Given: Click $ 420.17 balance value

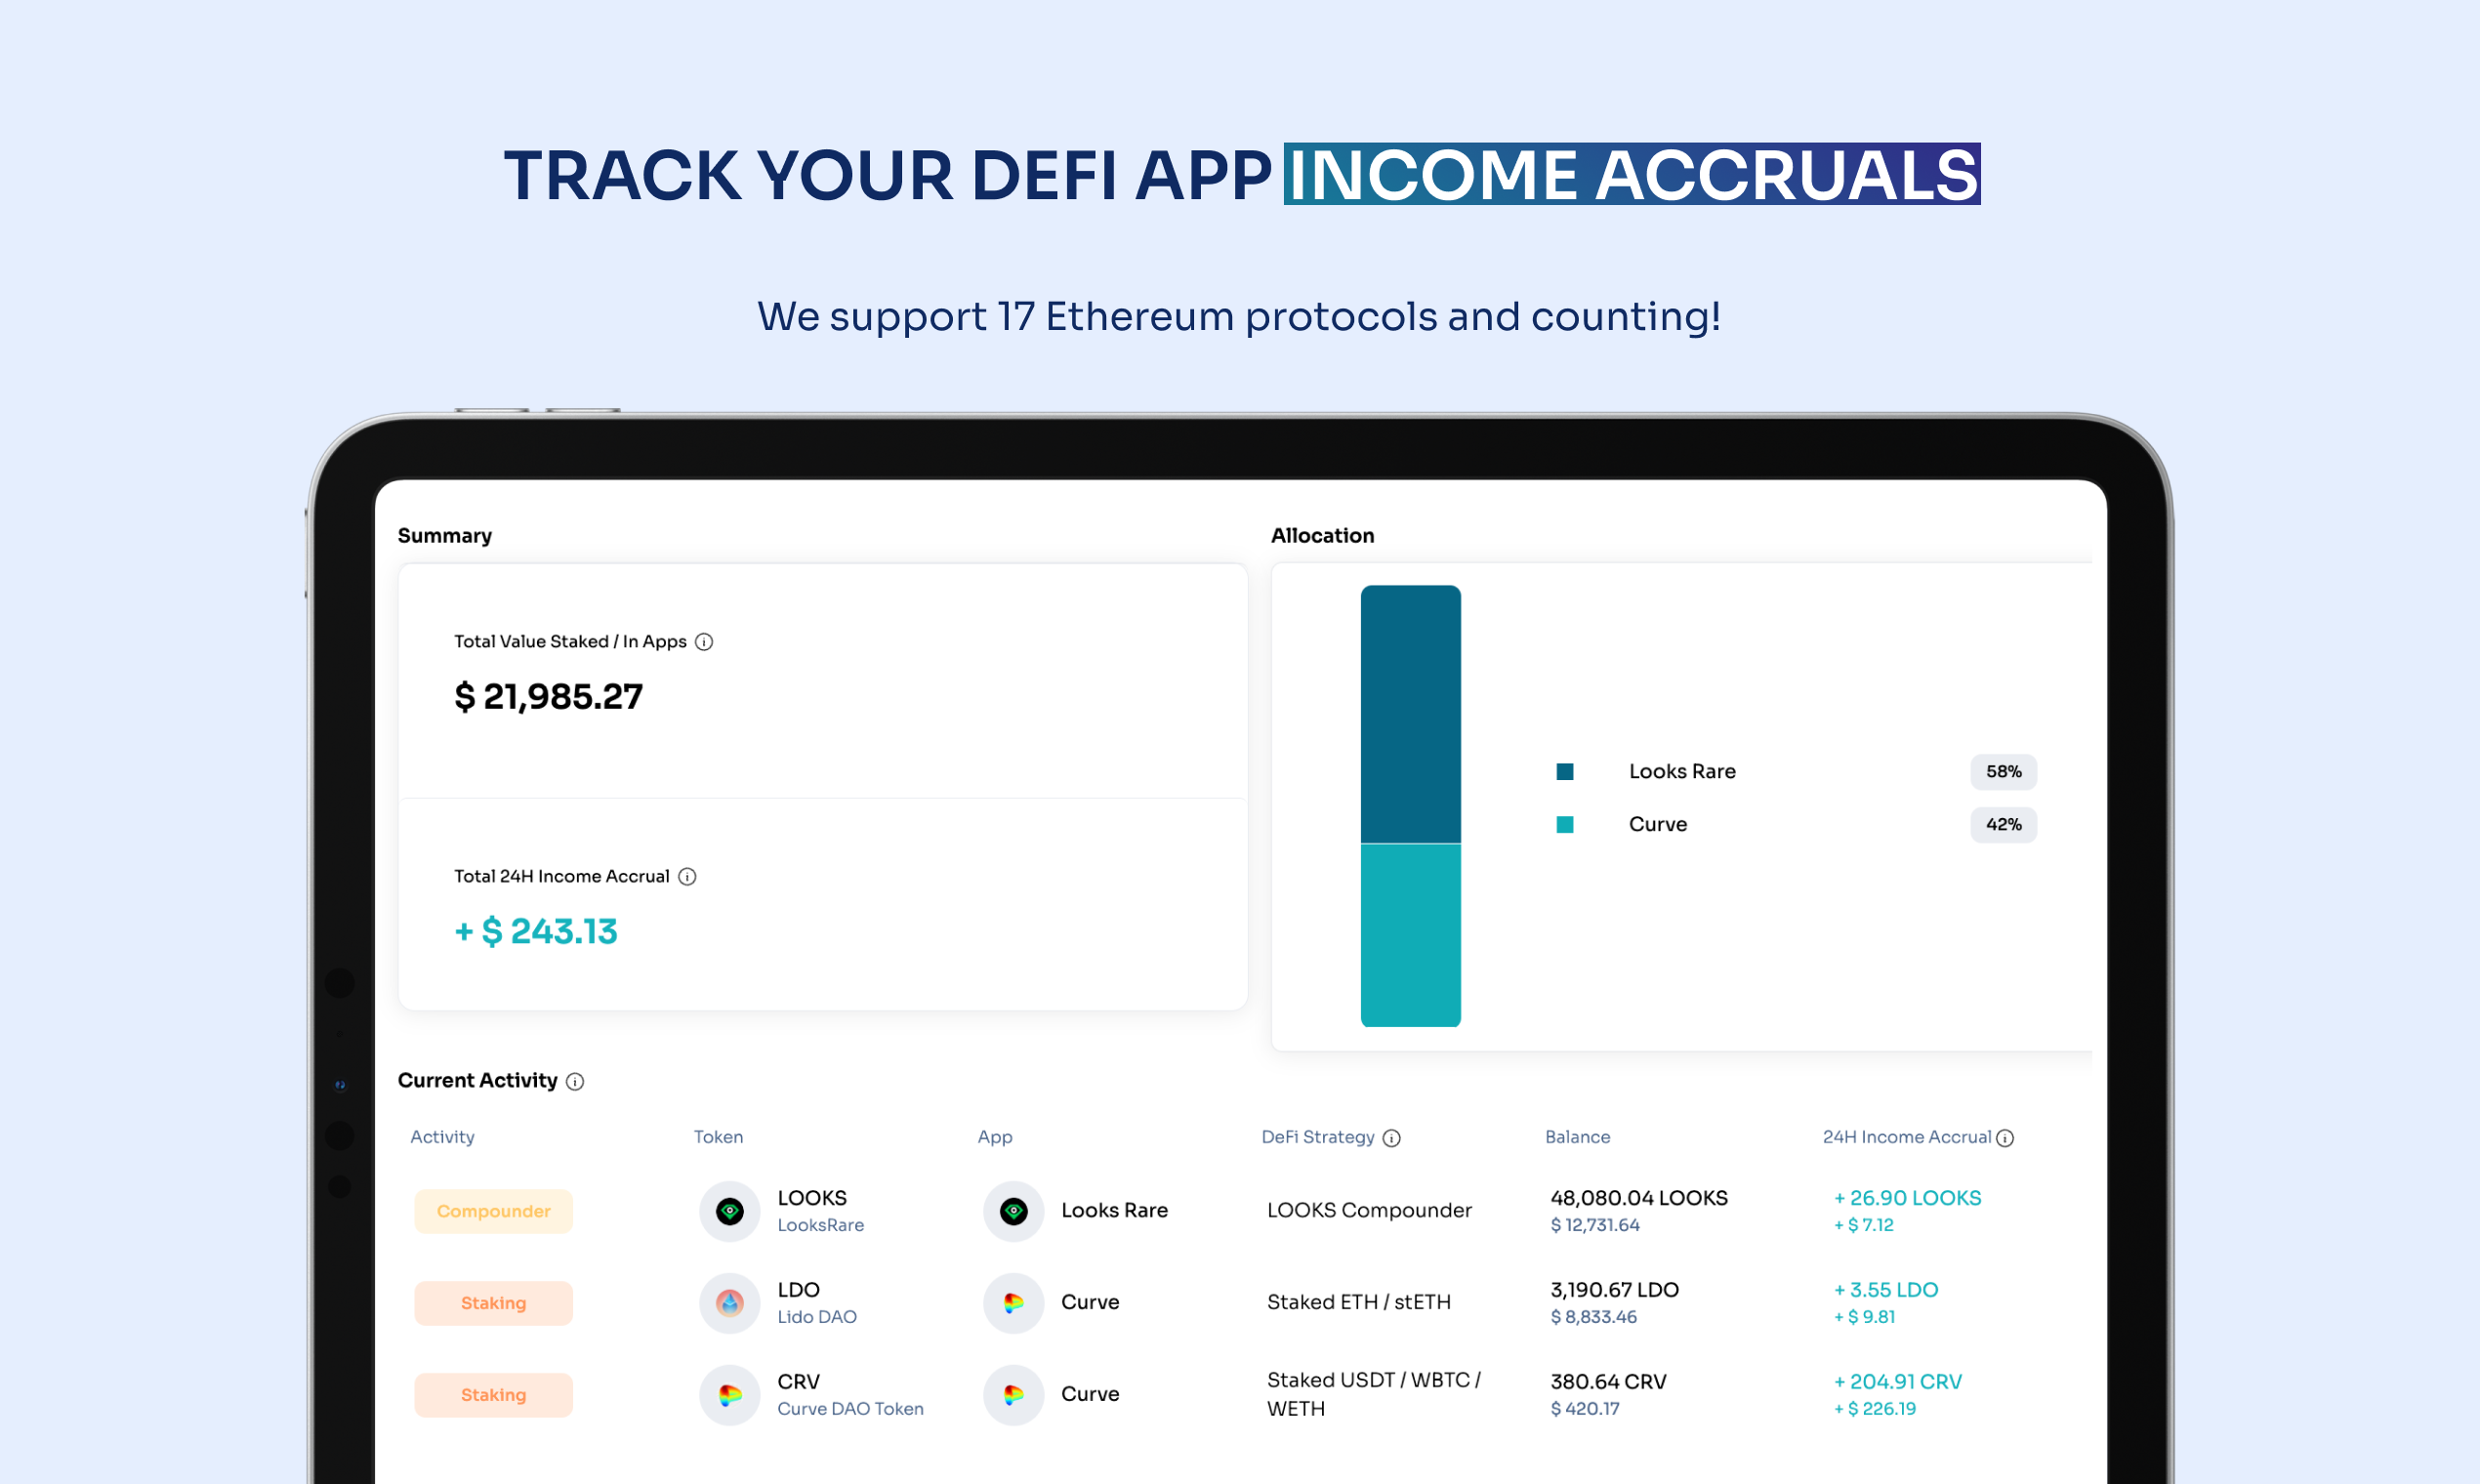Looking at the screenshot, I should pyautogui.click(x=1585, y=1410).
